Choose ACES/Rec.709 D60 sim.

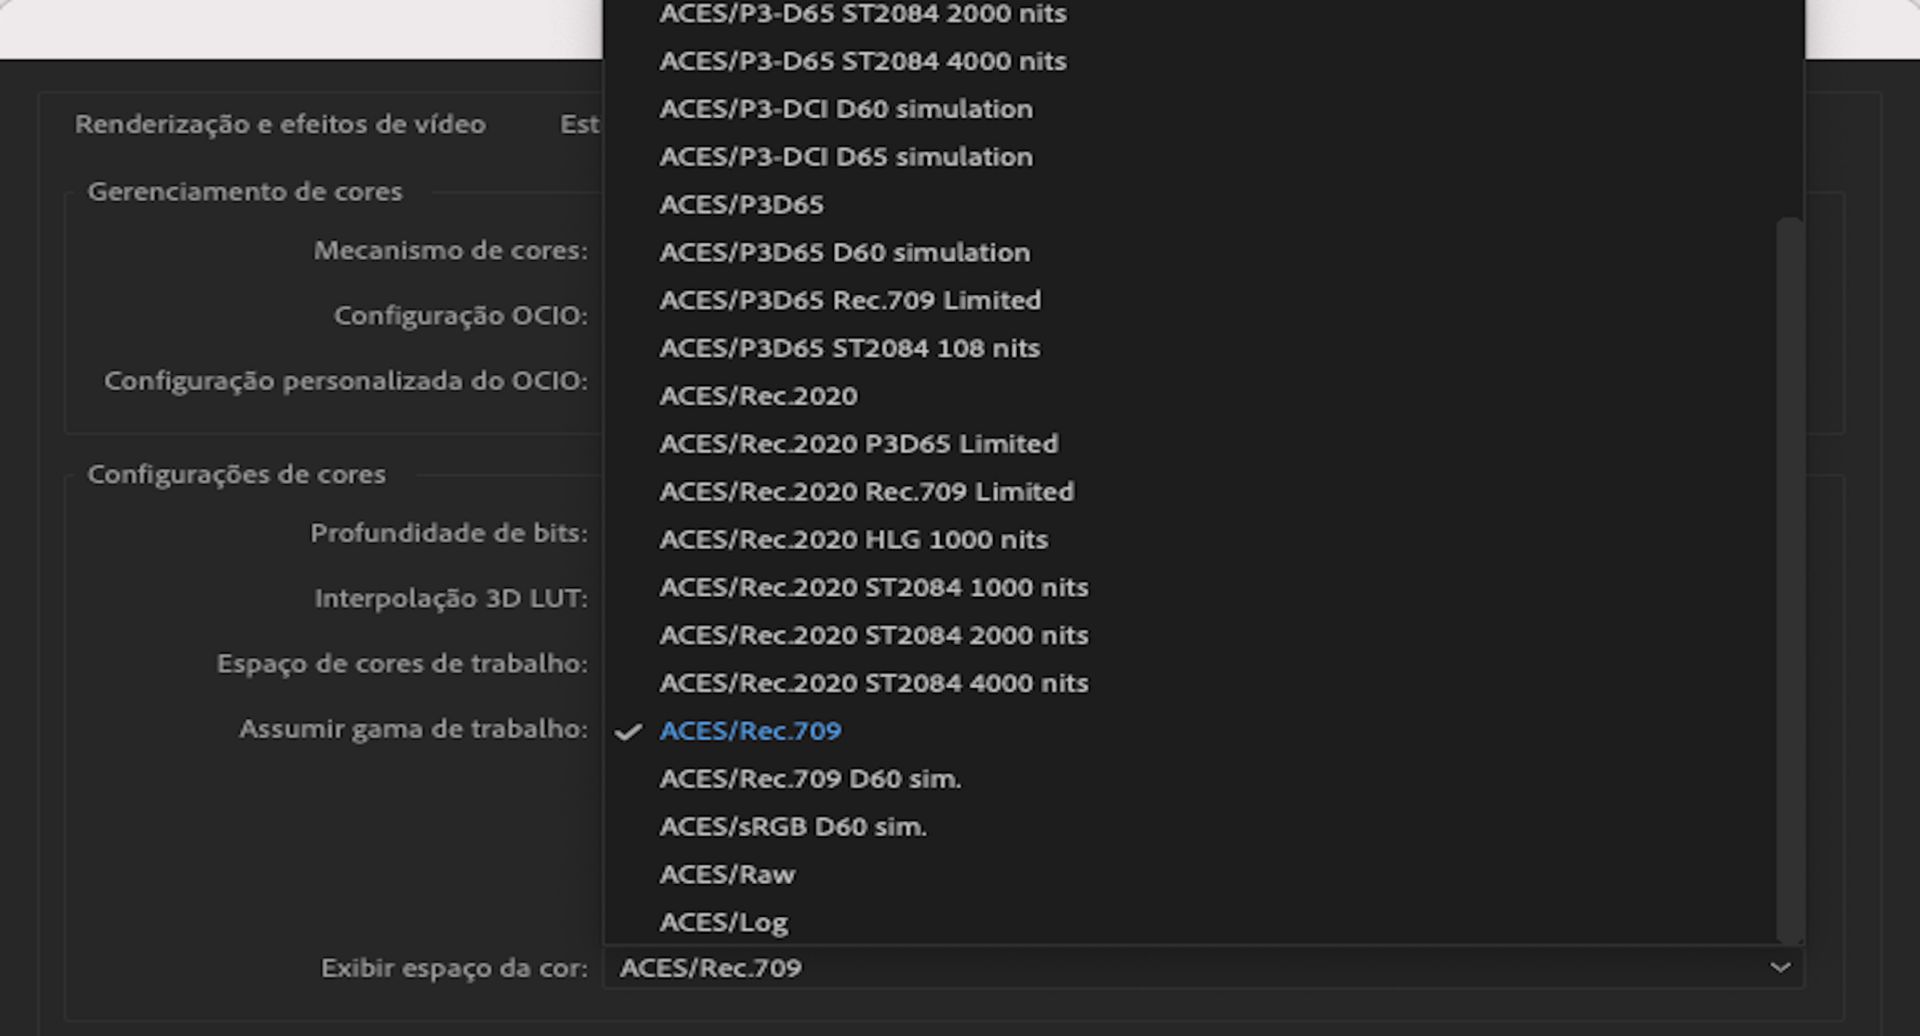[x=811, y=780]
